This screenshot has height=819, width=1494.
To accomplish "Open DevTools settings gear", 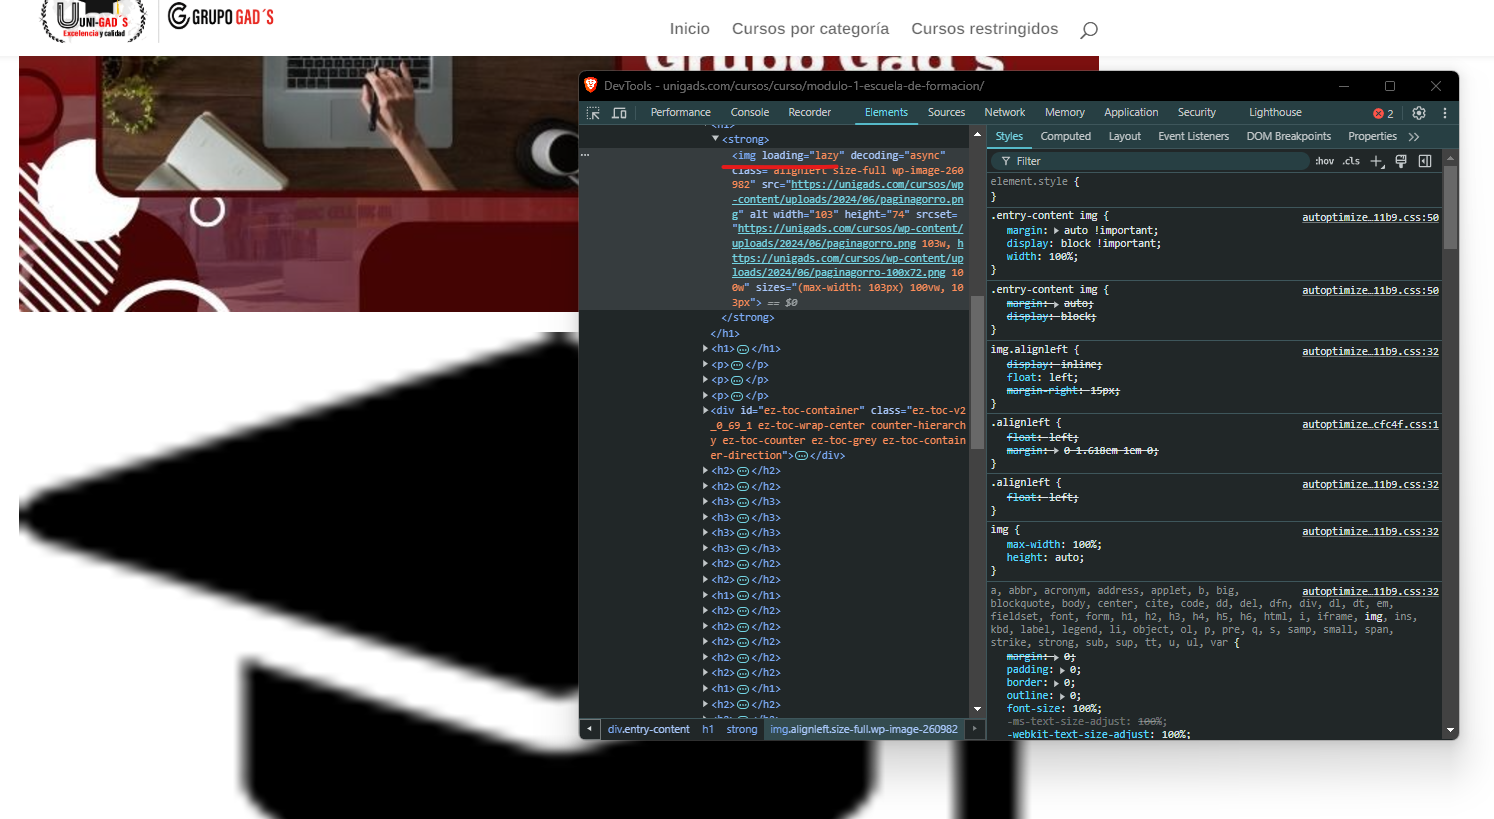I will click(1418, 113).
